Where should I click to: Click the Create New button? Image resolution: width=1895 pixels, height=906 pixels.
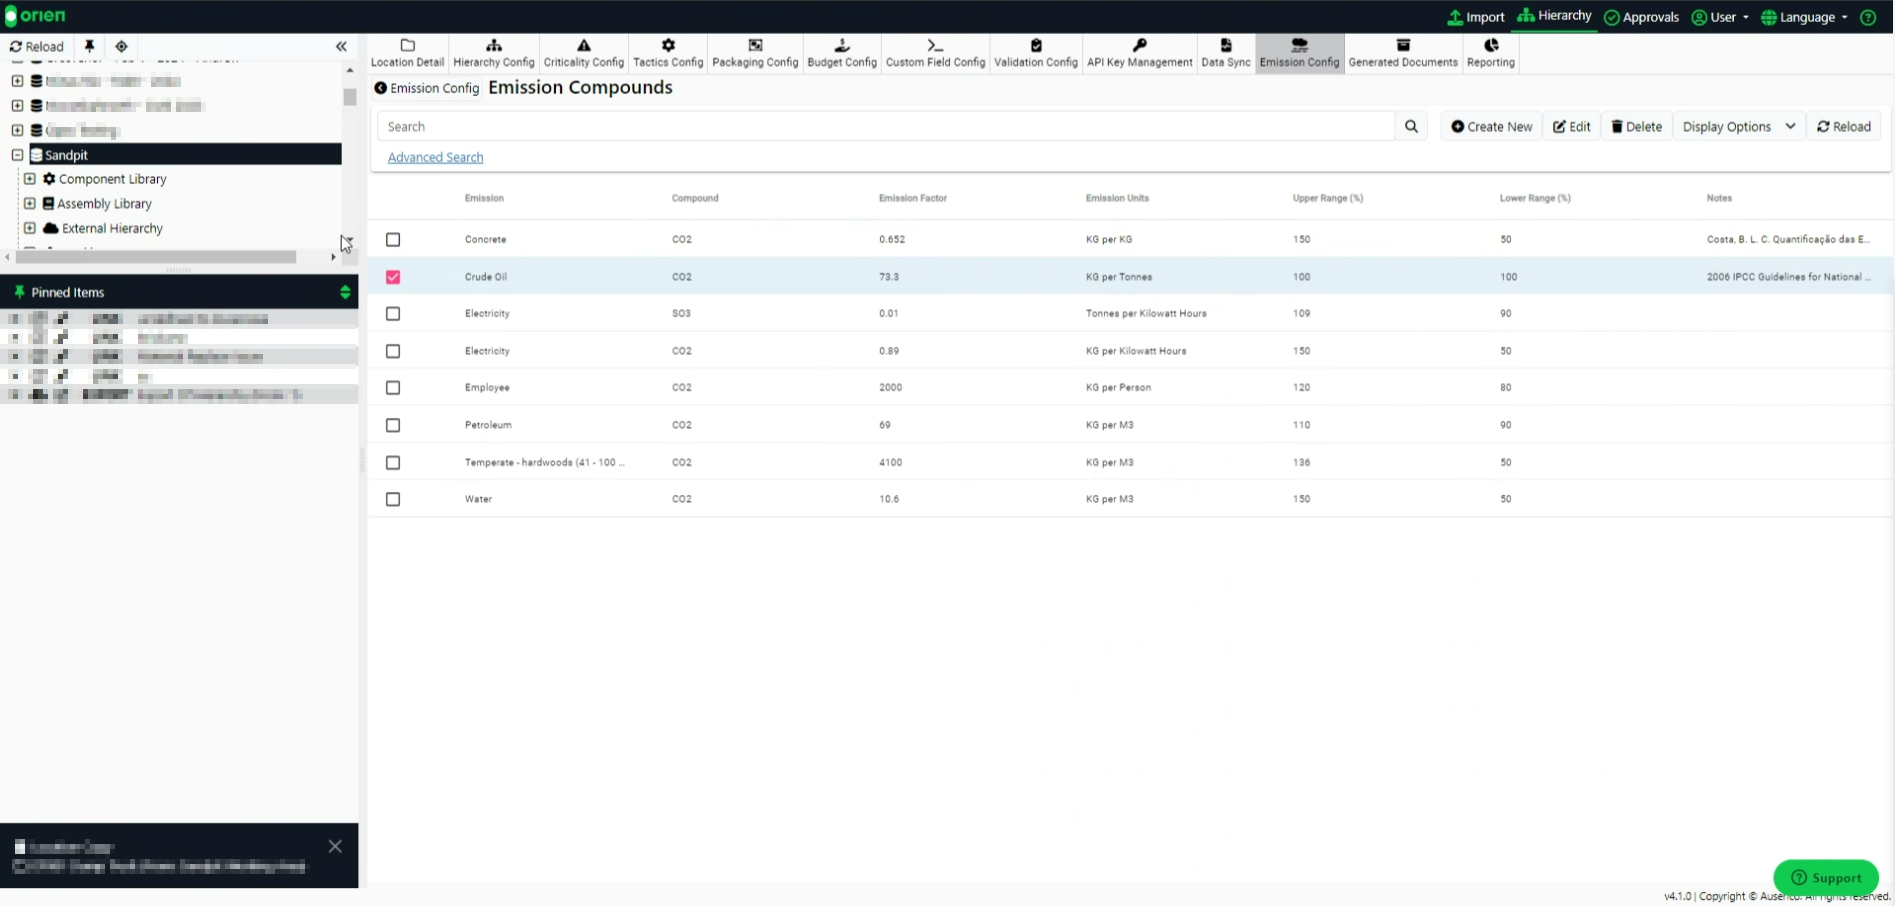1491,127
